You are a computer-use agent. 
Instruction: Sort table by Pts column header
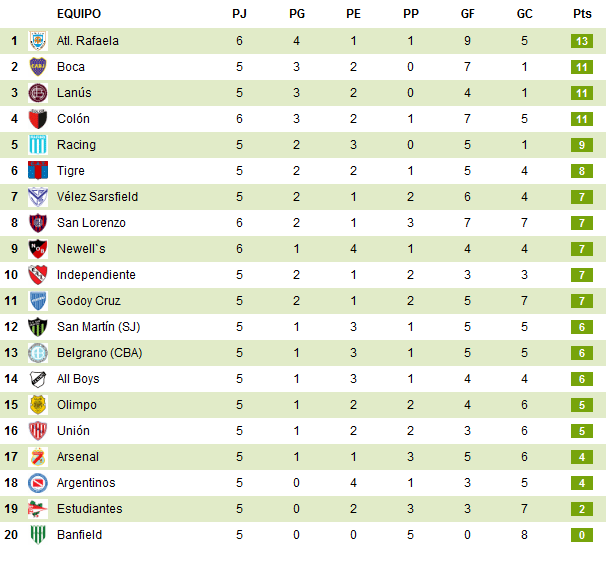(x=582, y=14)
